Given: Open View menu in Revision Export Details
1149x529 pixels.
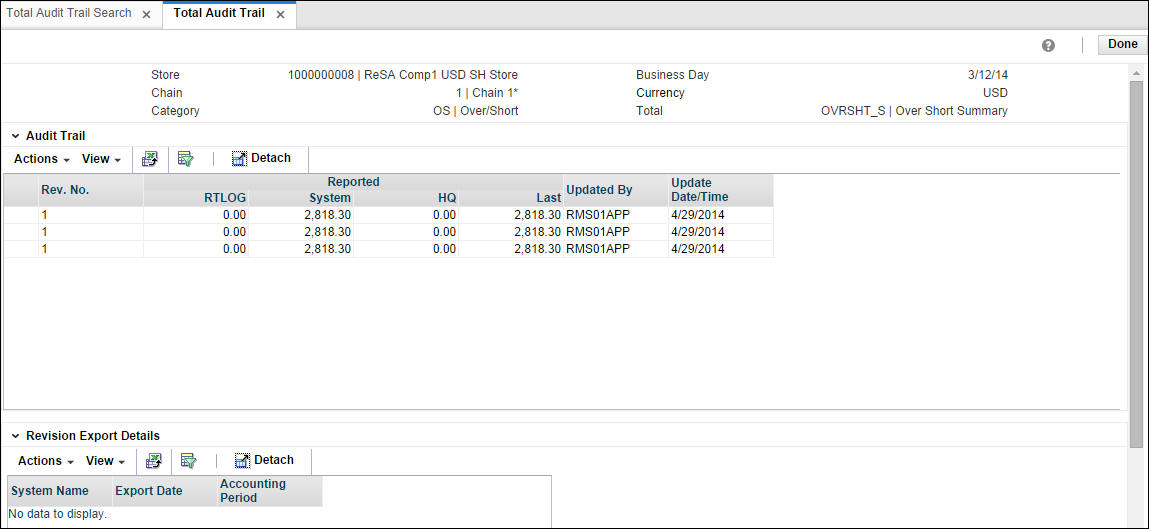Looking at the screenshot, I should click(105, 461).
